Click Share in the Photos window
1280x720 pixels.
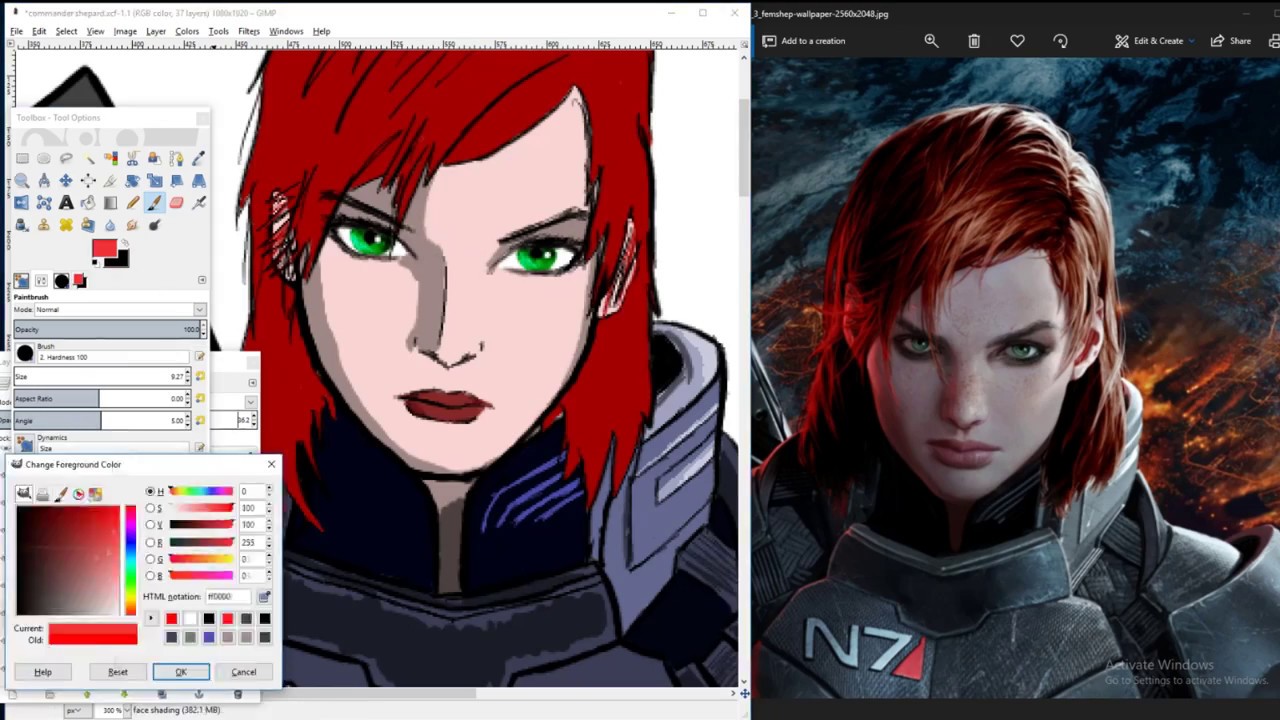(1231, 41)
